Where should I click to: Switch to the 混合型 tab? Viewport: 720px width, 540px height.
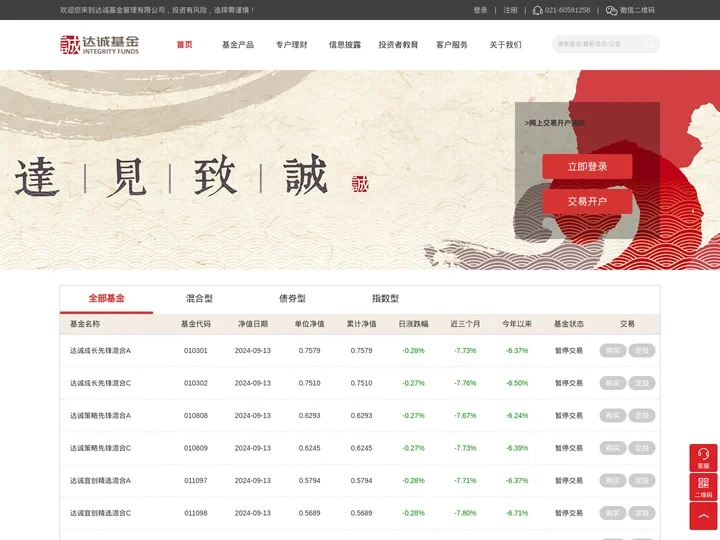[x=199, y=298]
